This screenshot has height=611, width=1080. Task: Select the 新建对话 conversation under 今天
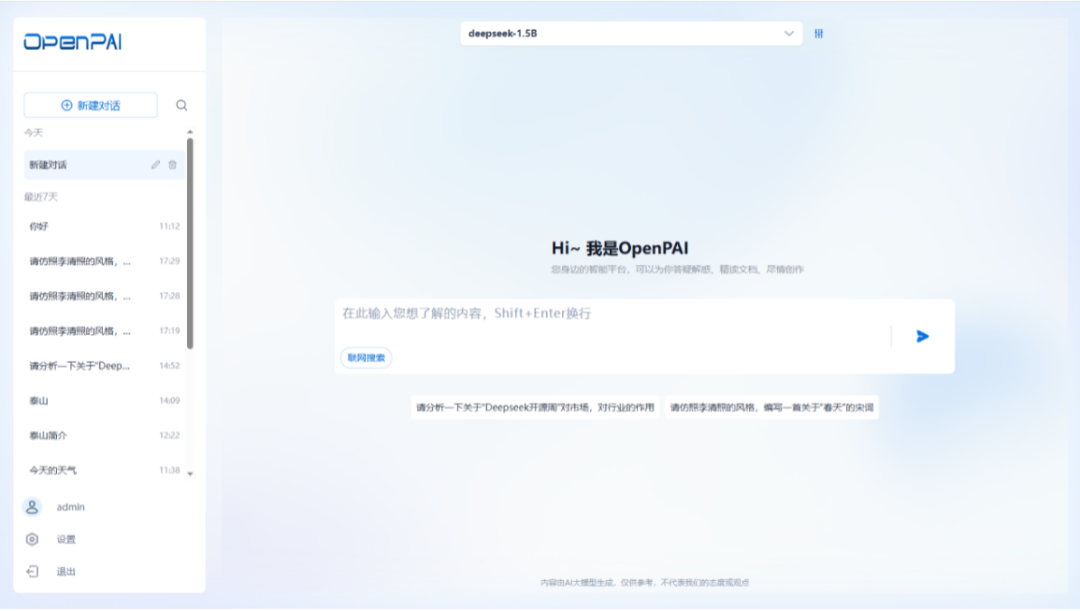click(x=104, y=165)
